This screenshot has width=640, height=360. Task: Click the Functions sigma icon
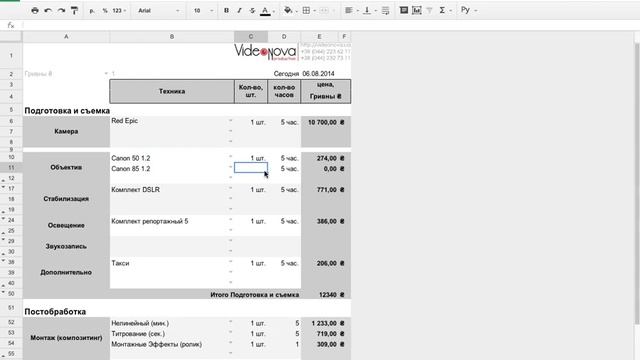click(442, 11)
